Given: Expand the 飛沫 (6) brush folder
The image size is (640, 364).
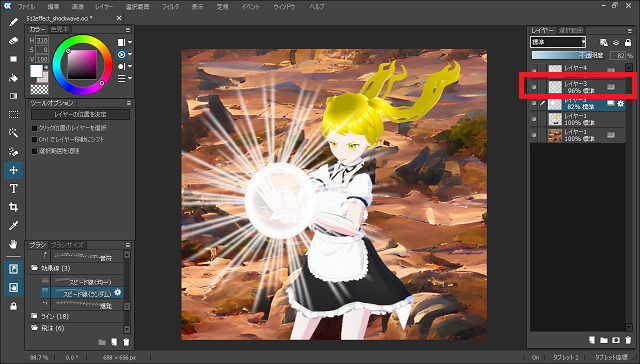Looking at the screenshot, I should coord(34,328).
